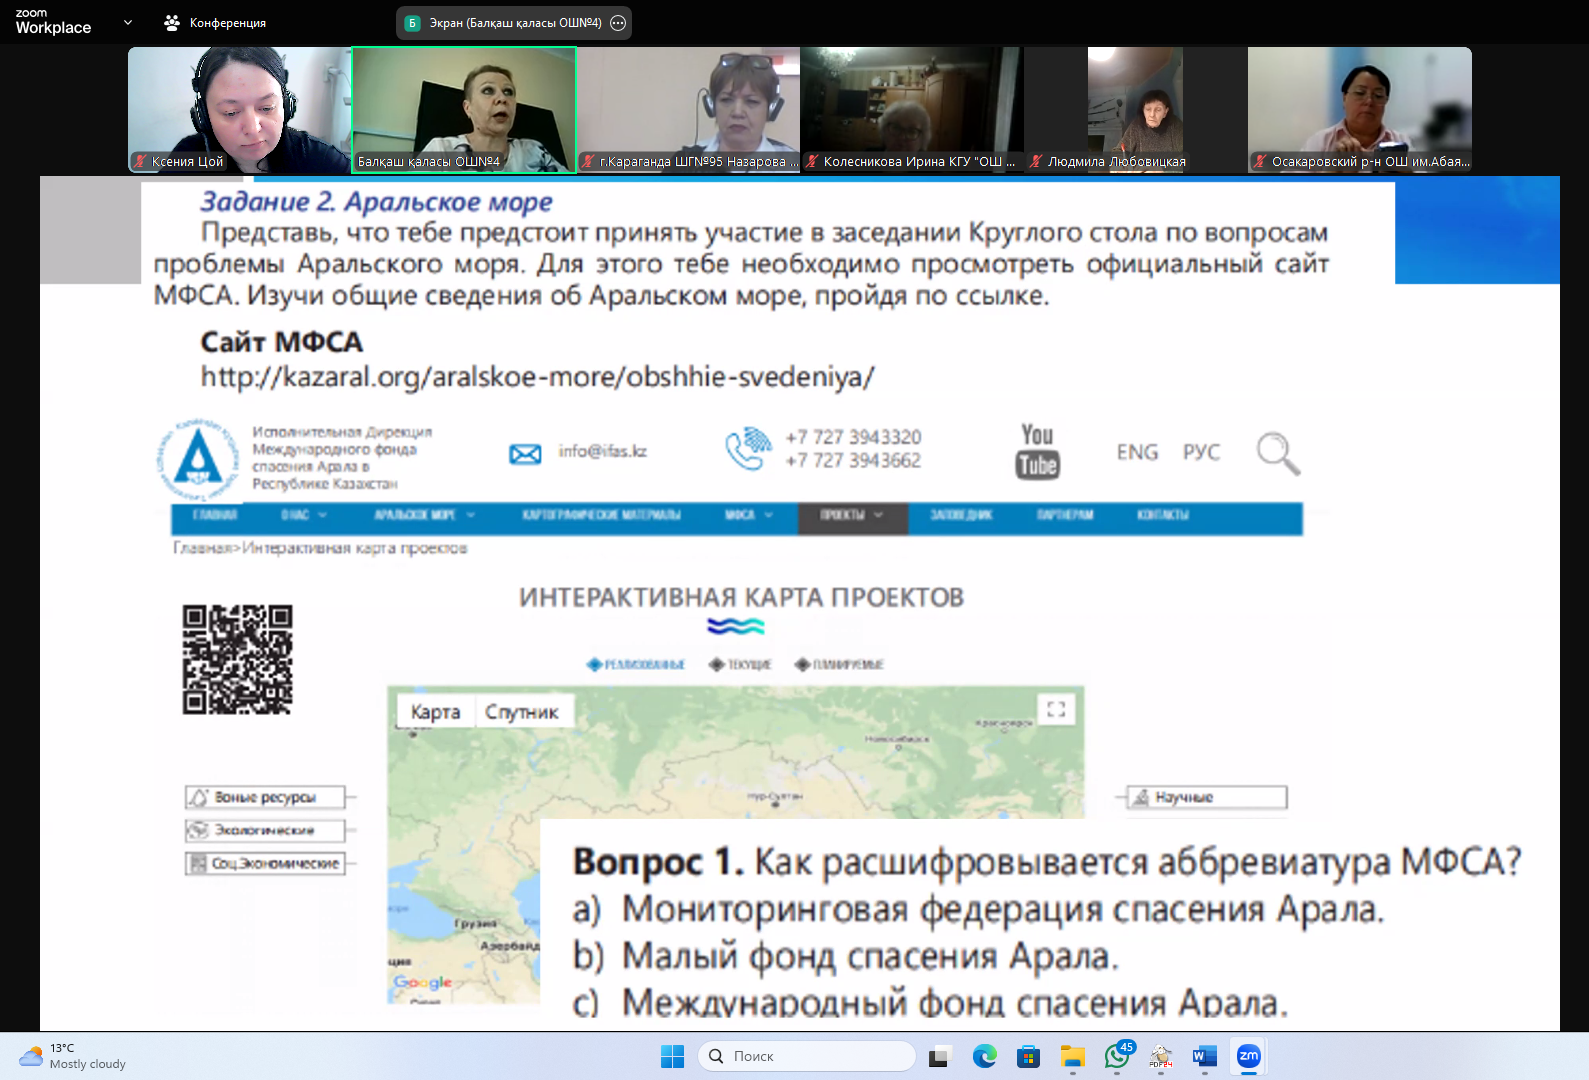The image size is (1589, 1080).
Task: Click the Контакты navigation link
Action: click(1162, 515)
